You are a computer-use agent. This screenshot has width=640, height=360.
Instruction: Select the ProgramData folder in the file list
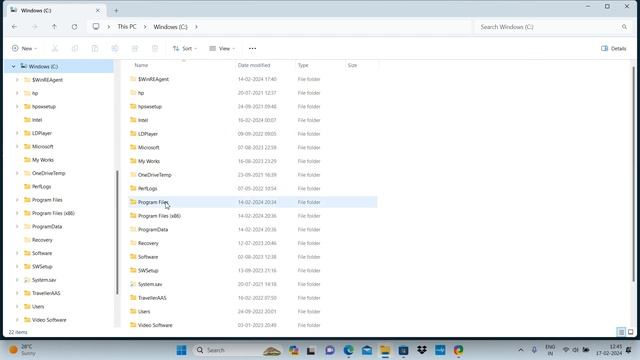click(x=253, y=229)
